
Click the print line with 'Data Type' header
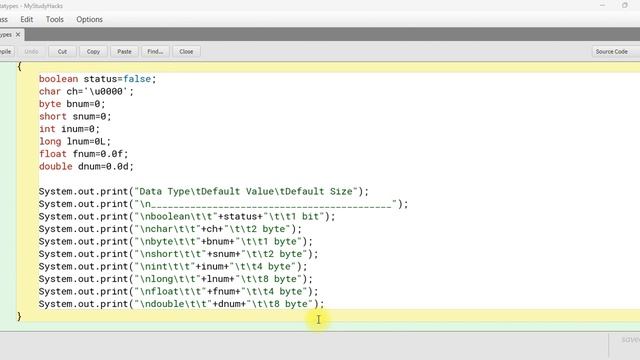(x=204, y=191)
